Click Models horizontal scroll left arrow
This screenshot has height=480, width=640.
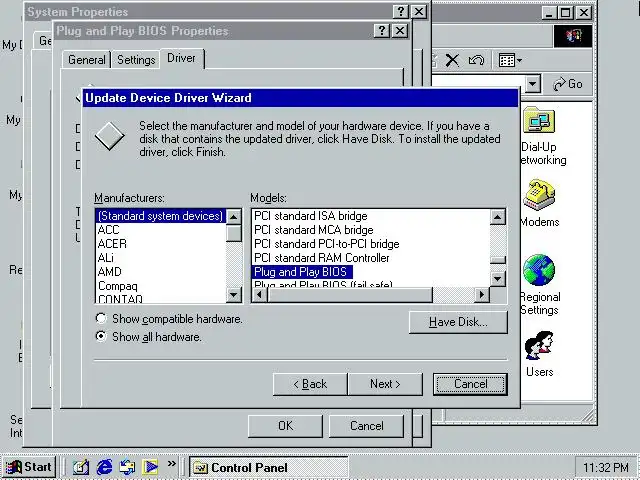[260, 294]
